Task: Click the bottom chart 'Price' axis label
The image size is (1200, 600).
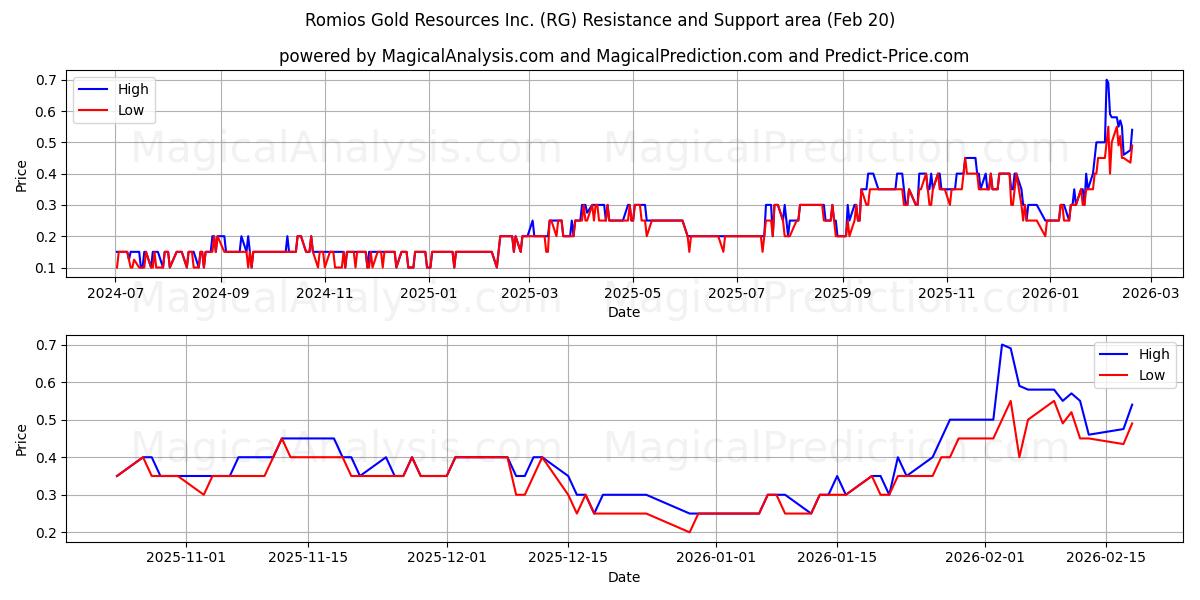Action: click(x=22, y=439)
